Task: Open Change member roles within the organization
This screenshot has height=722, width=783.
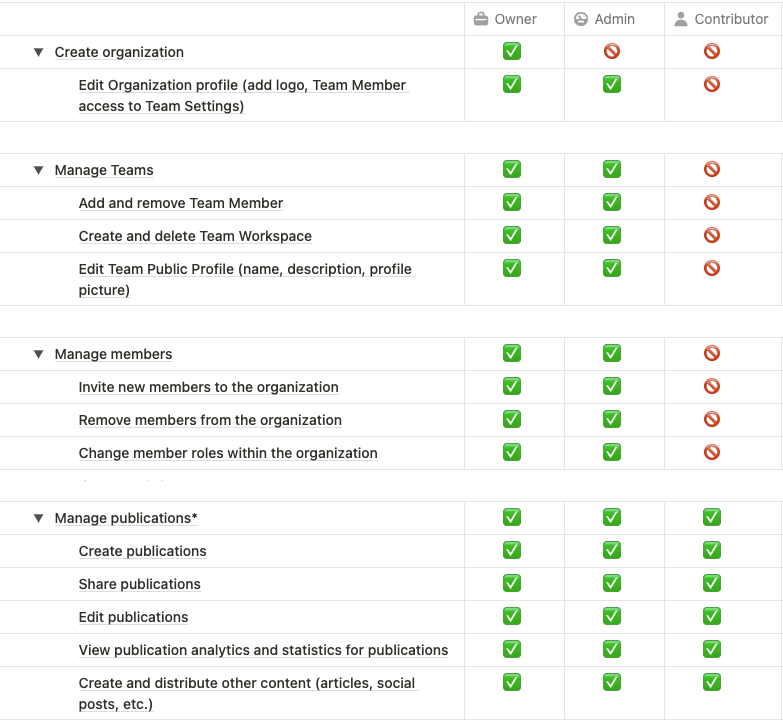Action: [228, 453]
